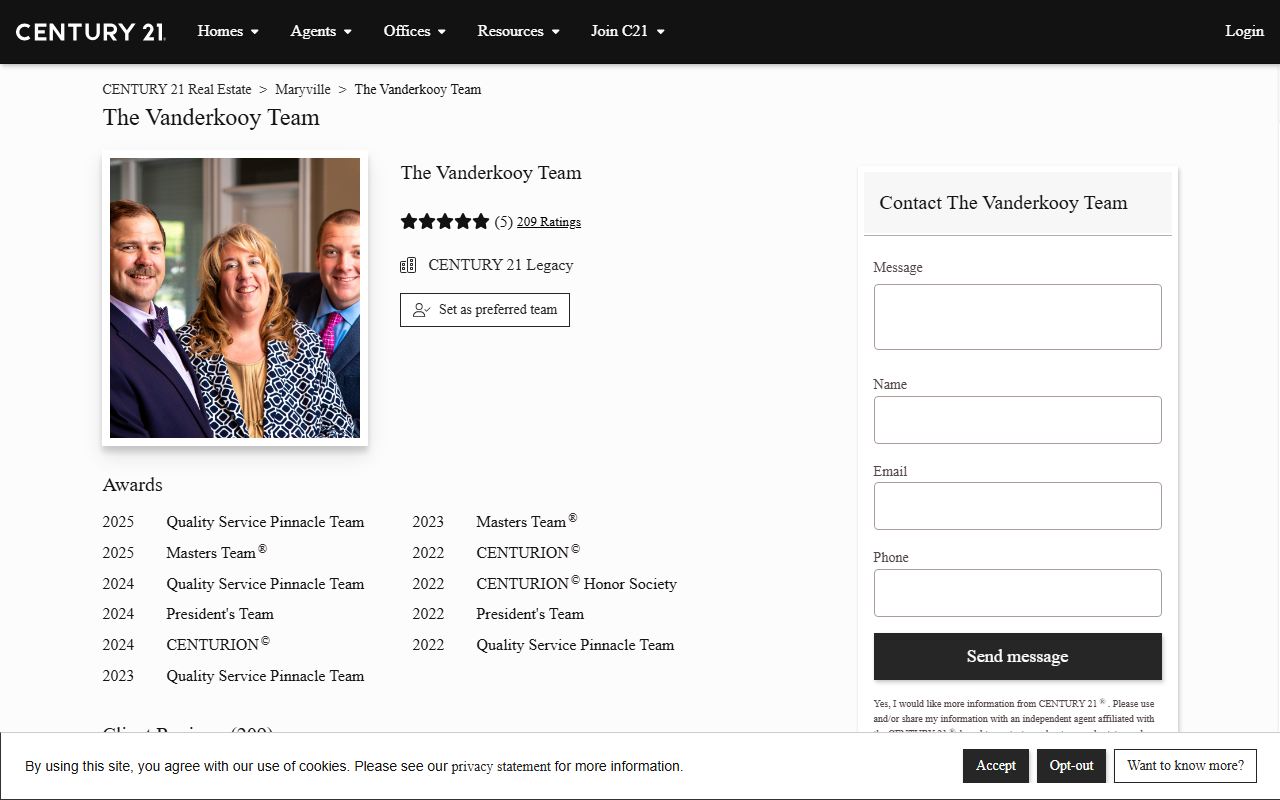
Task: Expand the Resources menu
Action: click(518, 31)
